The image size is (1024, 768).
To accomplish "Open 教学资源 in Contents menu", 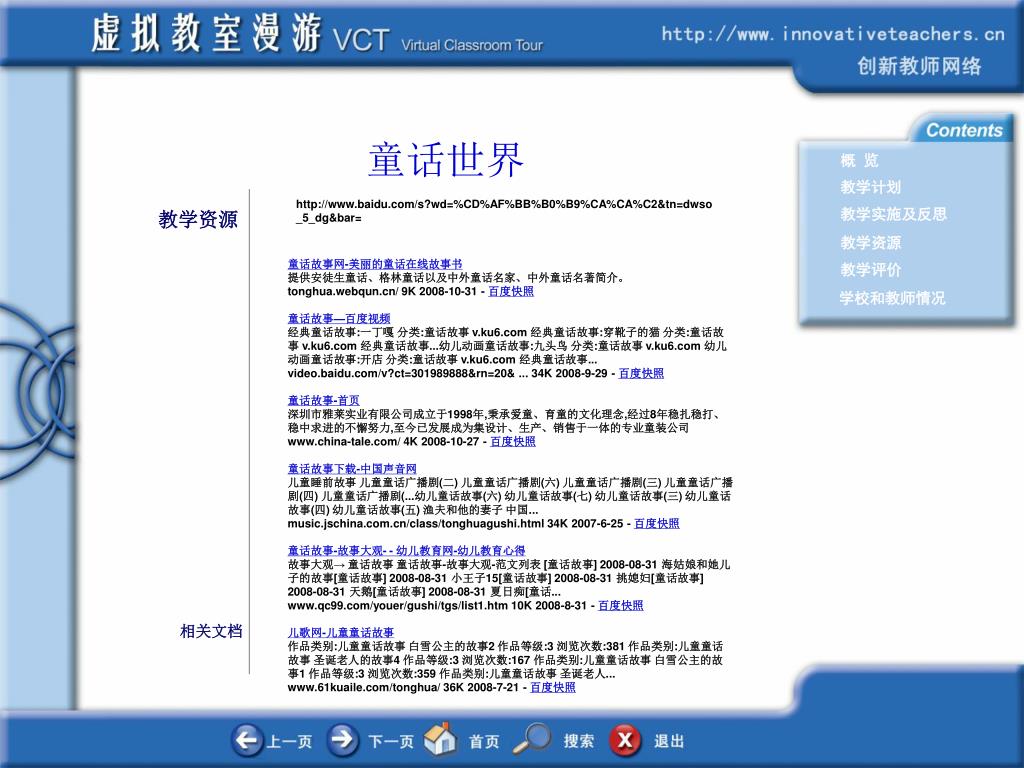I will (x=871, y=243).
